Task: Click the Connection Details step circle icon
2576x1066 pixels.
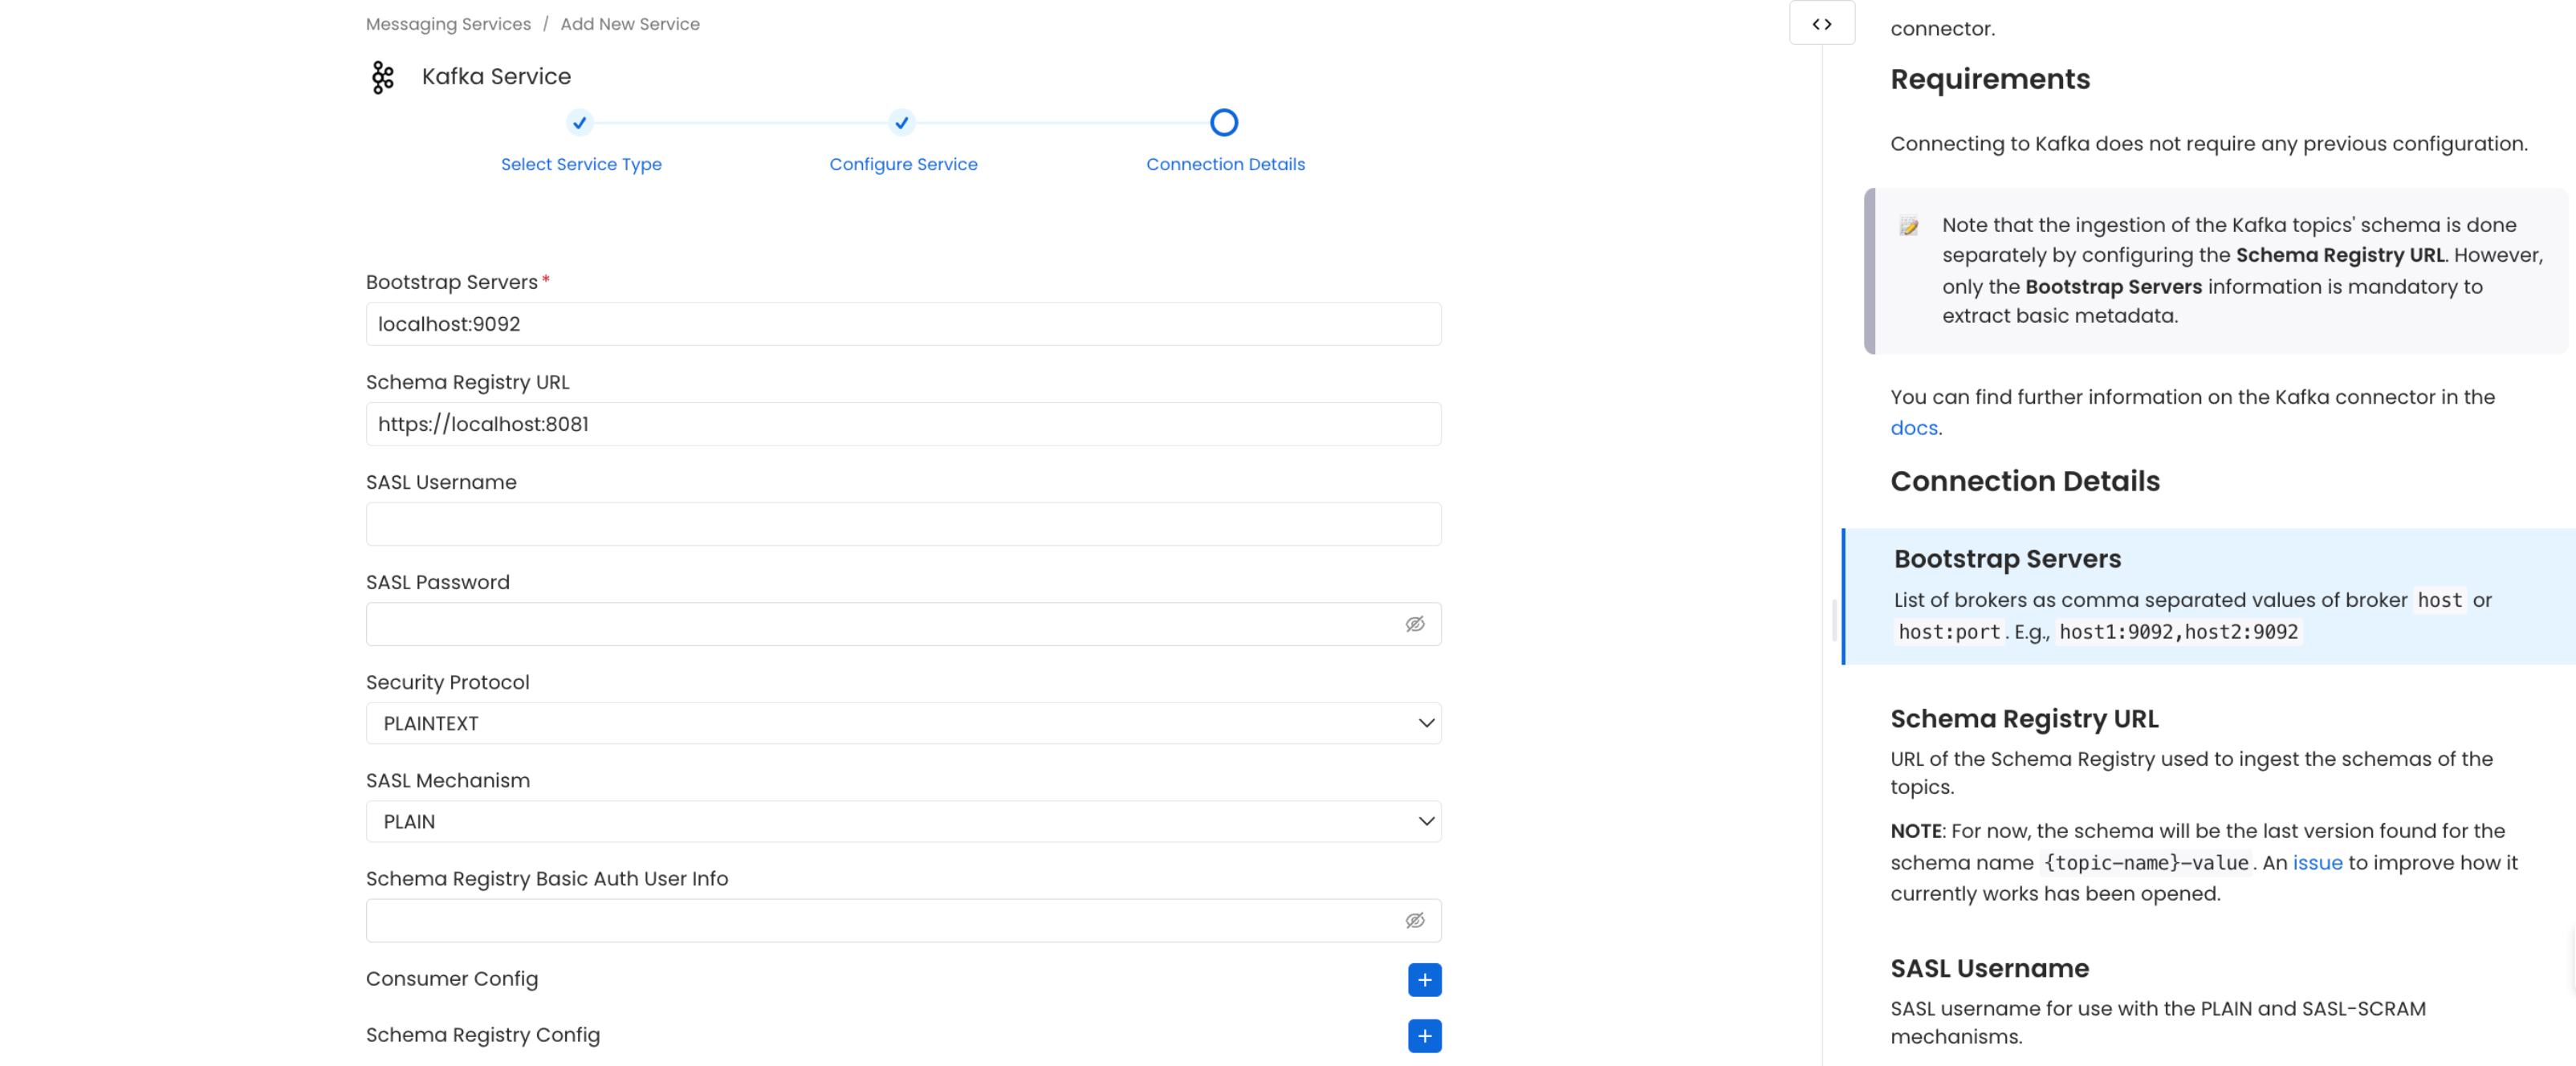Action: pos(1226,121)
